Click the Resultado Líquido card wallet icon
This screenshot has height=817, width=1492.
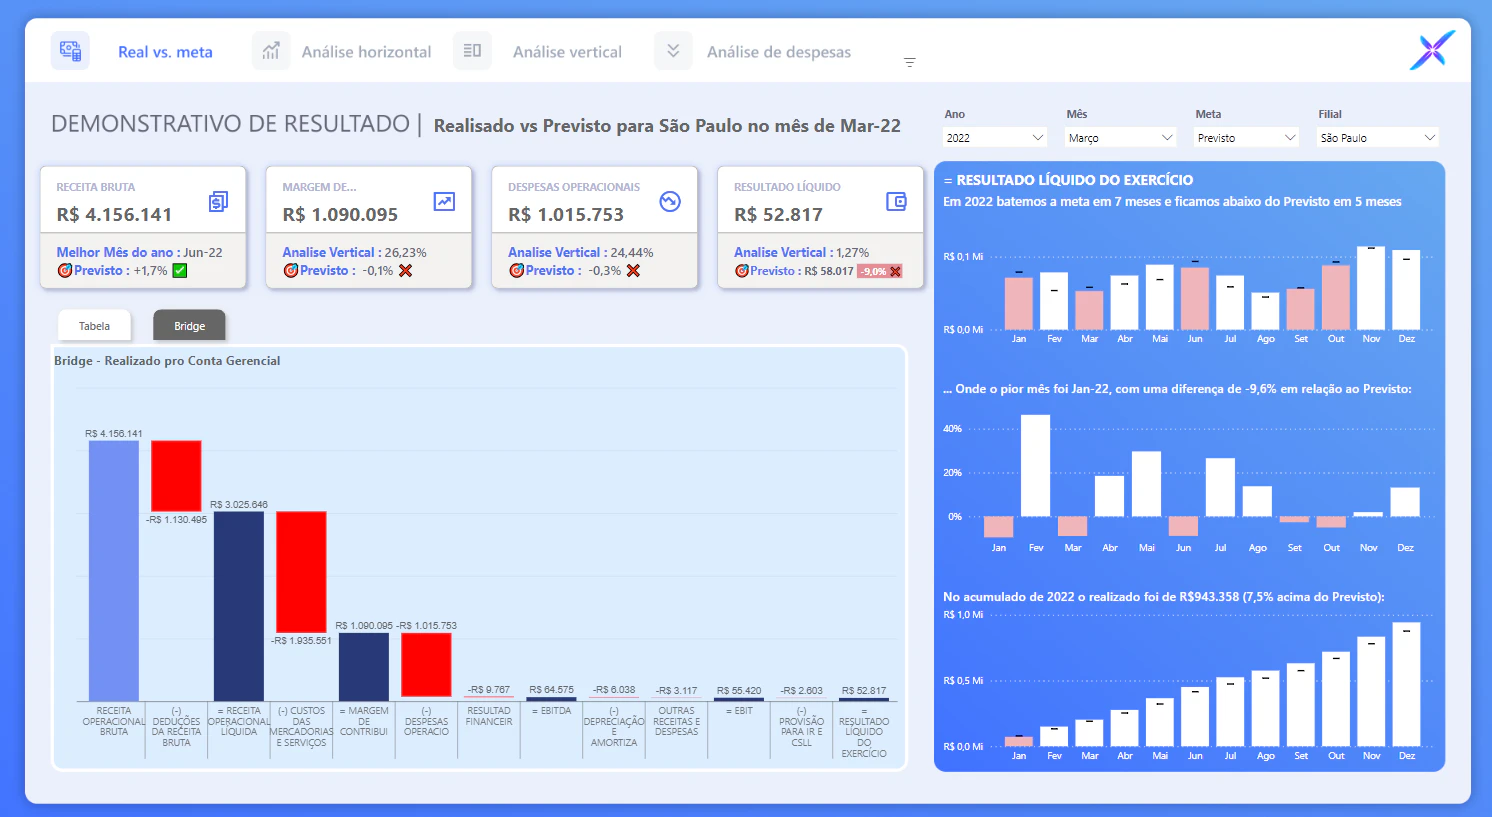click(x=896, y=202)
